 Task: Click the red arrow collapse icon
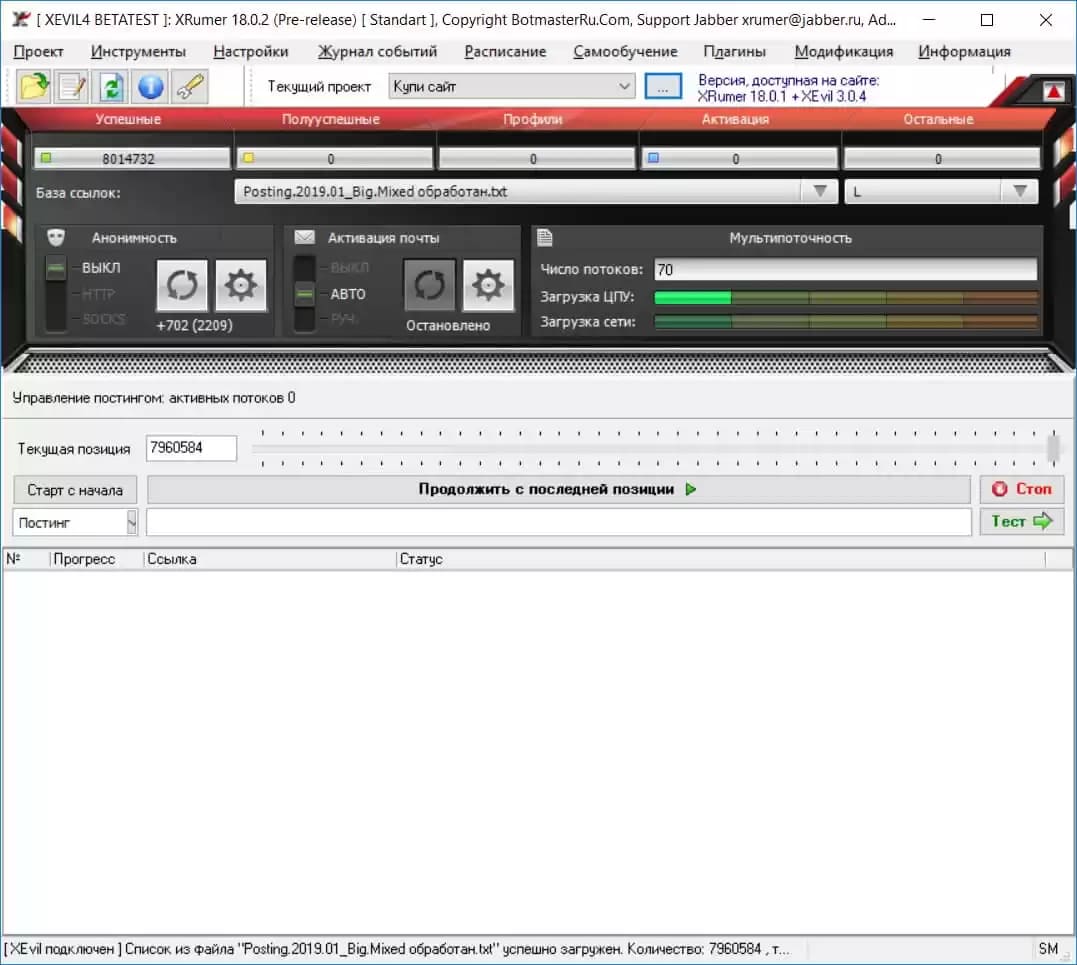pyautogui.click(x=1053, y=90)
